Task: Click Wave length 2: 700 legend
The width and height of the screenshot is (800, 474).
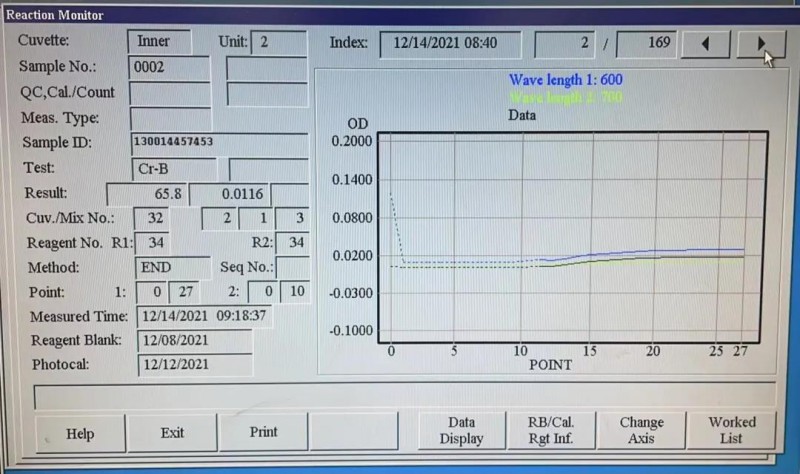Action: point(565,97)
